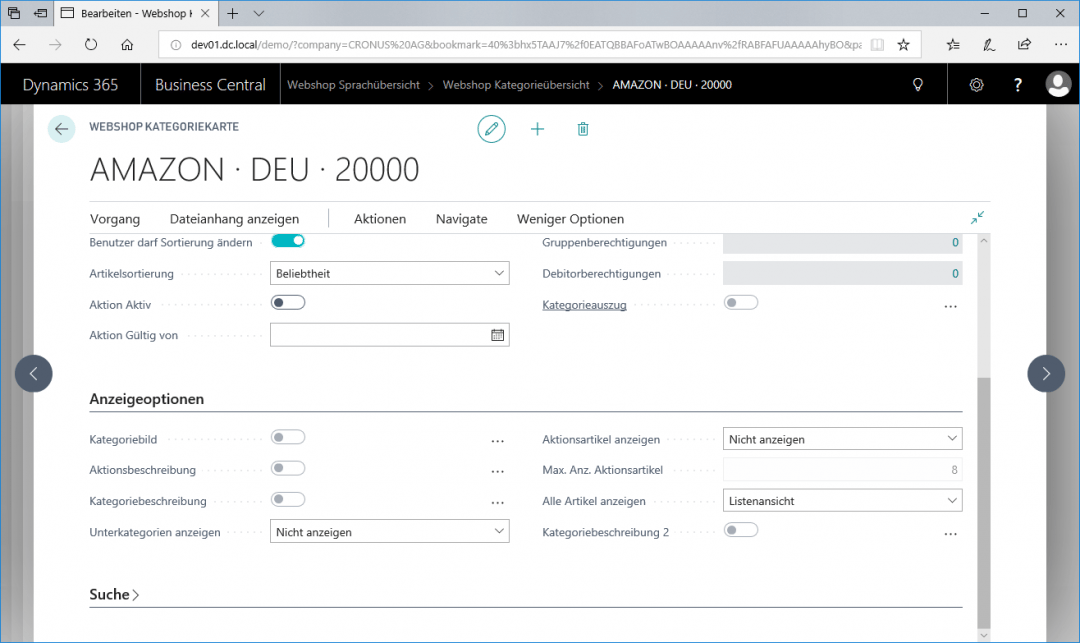
Task: Expand the Suche section
Action: (114, 594)
